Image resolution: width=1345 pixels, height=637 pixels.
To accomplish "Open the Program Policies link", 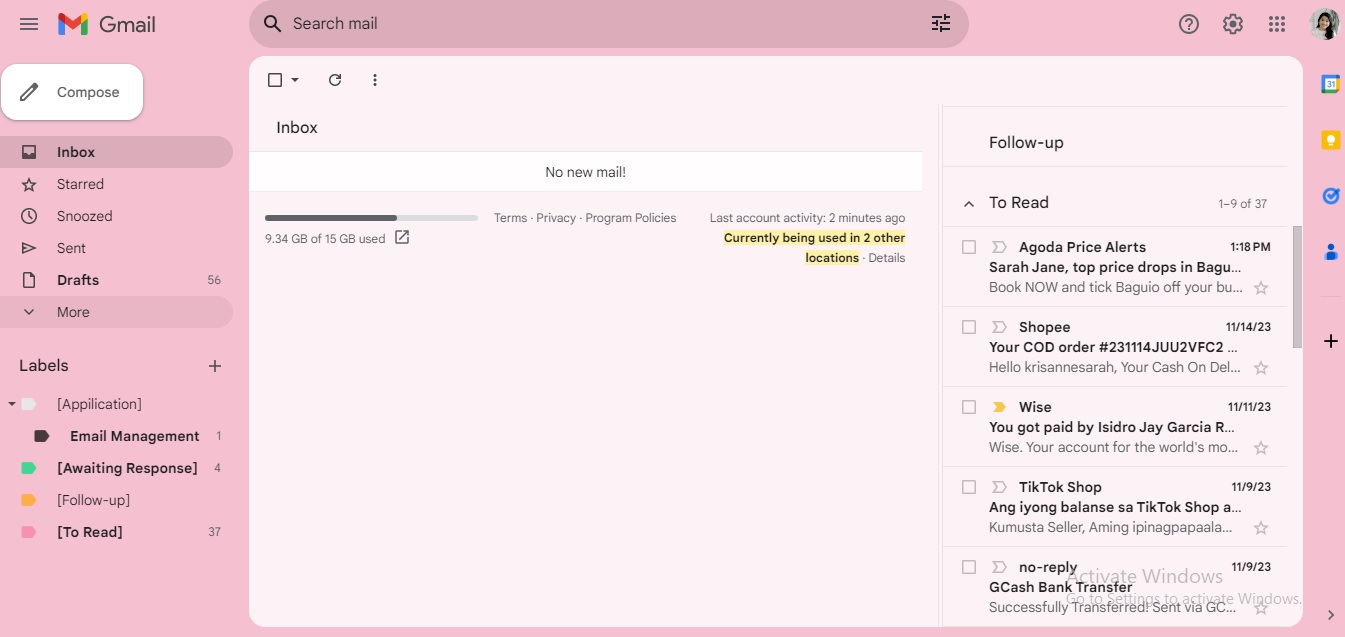I will point(631,218).
